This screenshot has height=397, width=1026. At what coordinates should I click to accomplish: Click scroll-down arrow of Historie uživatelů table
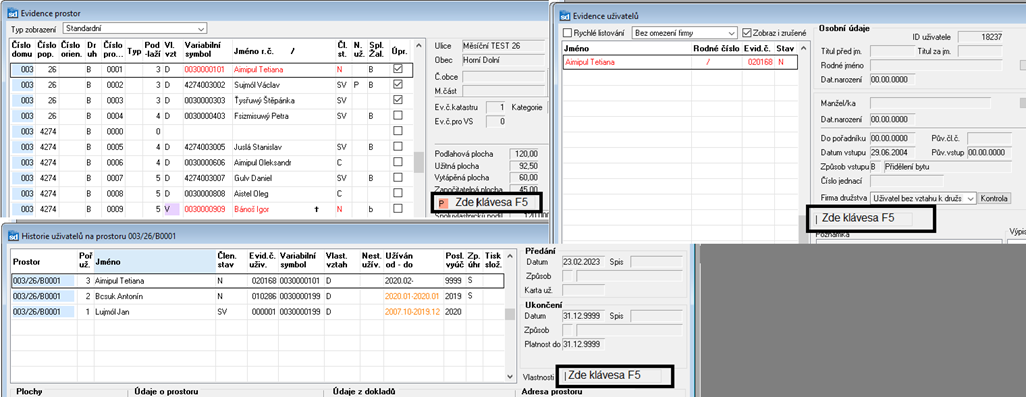pyautogui.click(x=509, y=376)
